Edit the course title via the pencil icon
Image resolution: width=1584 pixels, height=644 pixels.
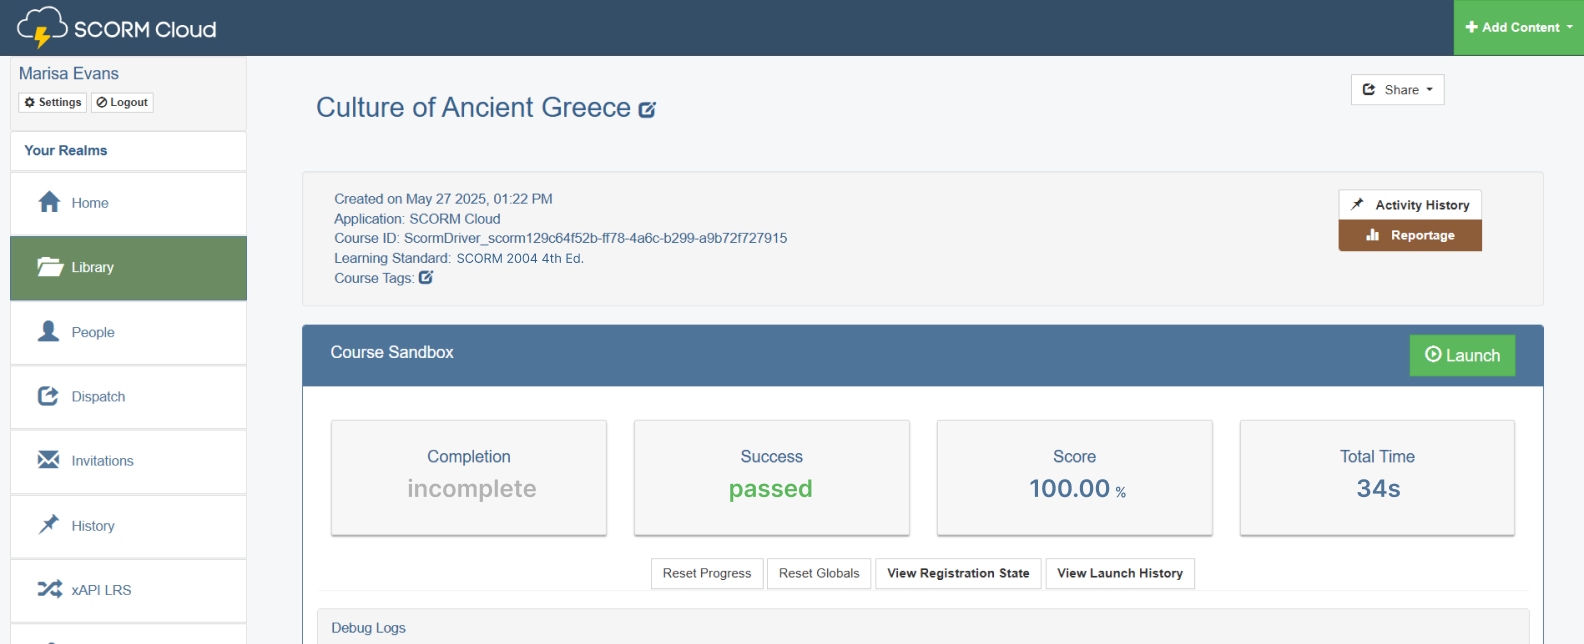(648, 110)
